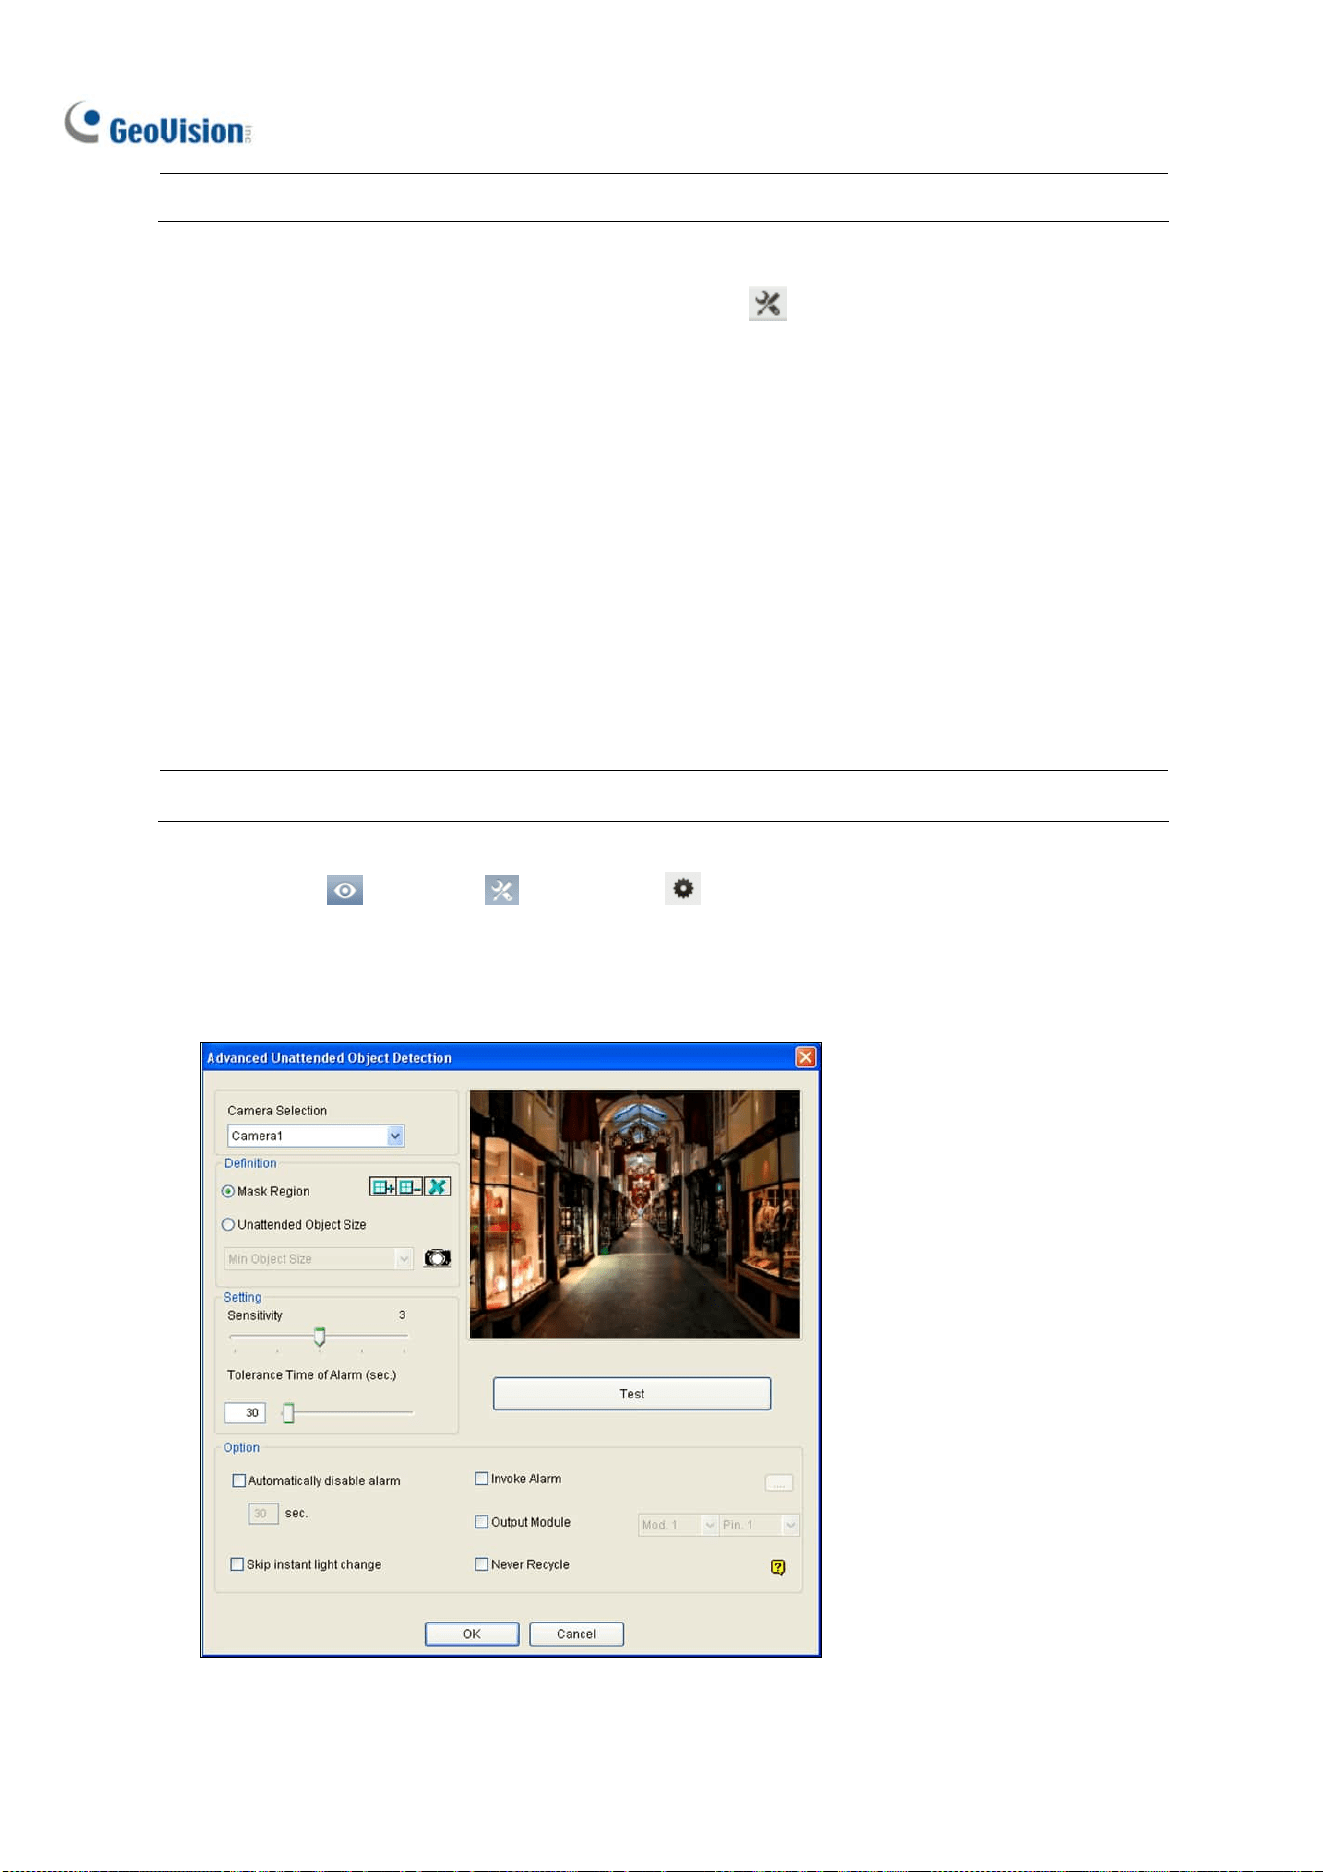Screen dimensions: 1323x1872
Task: Enable Automatically disable alarm checkbox
Action: 239,1480
